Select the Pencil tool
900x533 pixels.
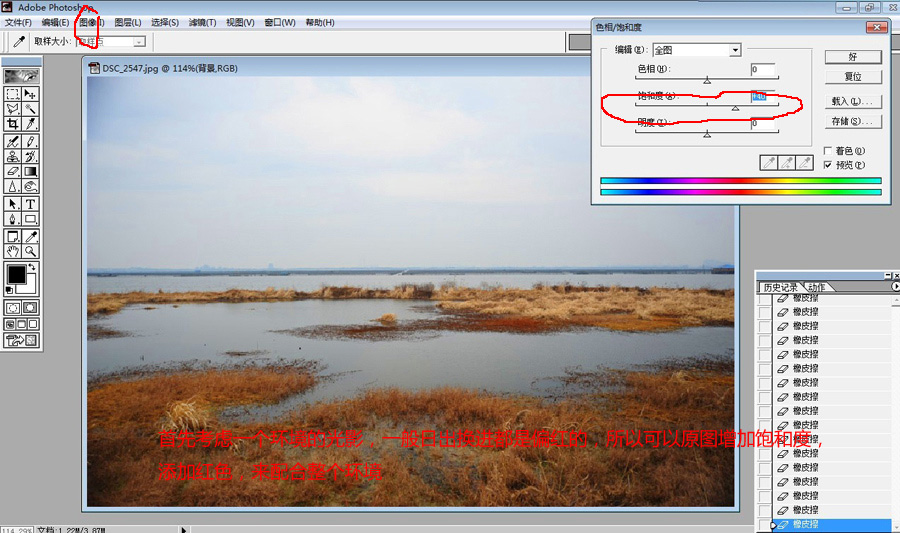30,141
